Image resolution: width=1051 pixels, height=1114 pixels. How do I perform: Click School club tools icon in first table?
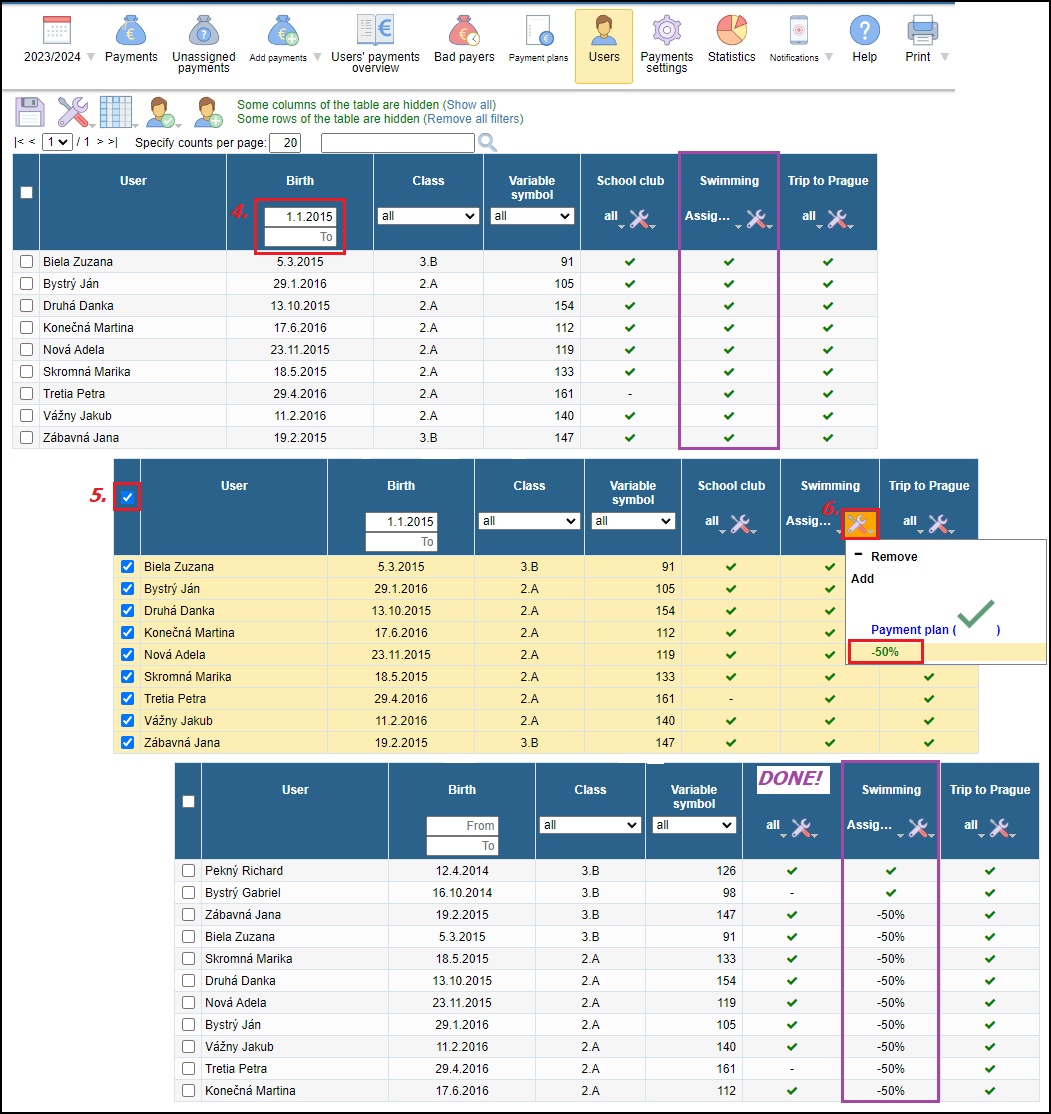click(x=640, y=220)
